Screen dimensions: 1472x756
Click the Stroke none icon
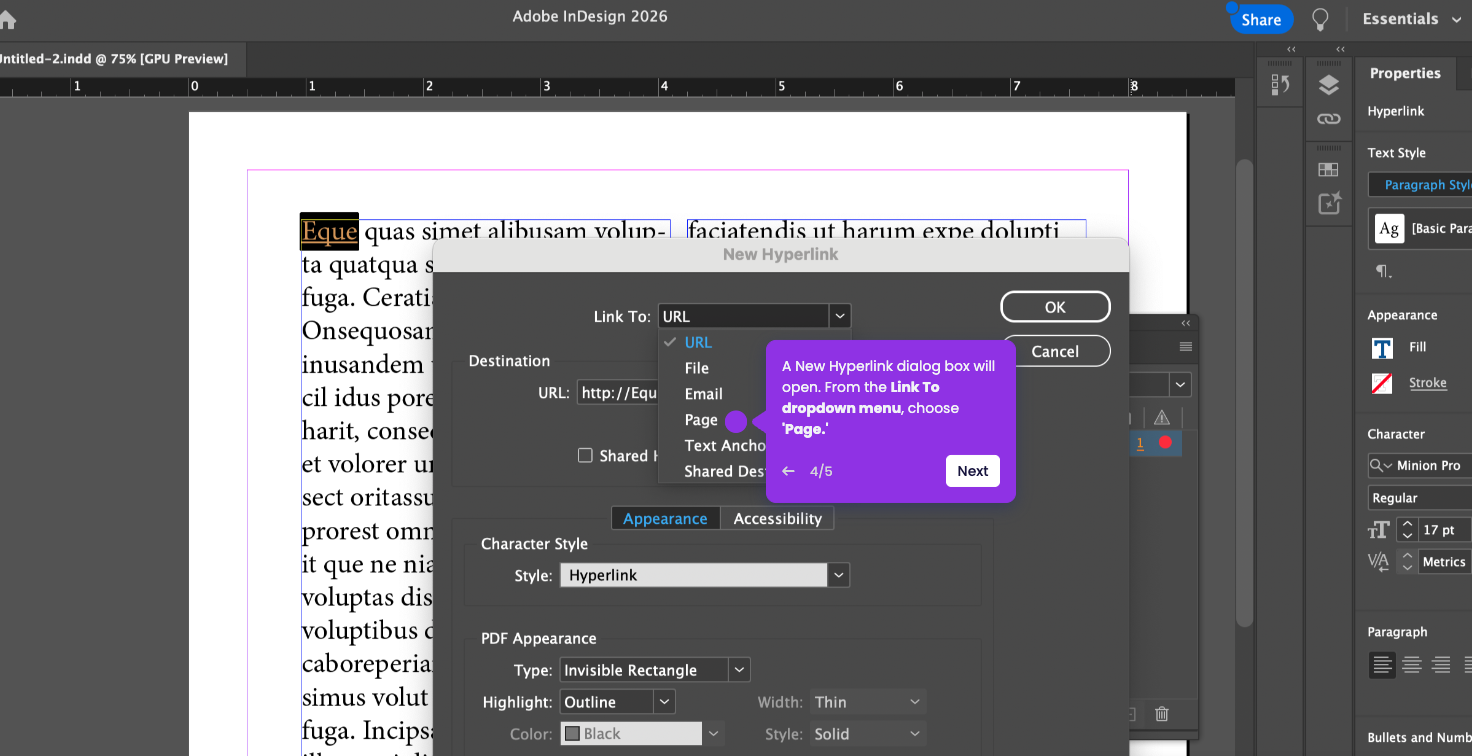[1383, 383]
